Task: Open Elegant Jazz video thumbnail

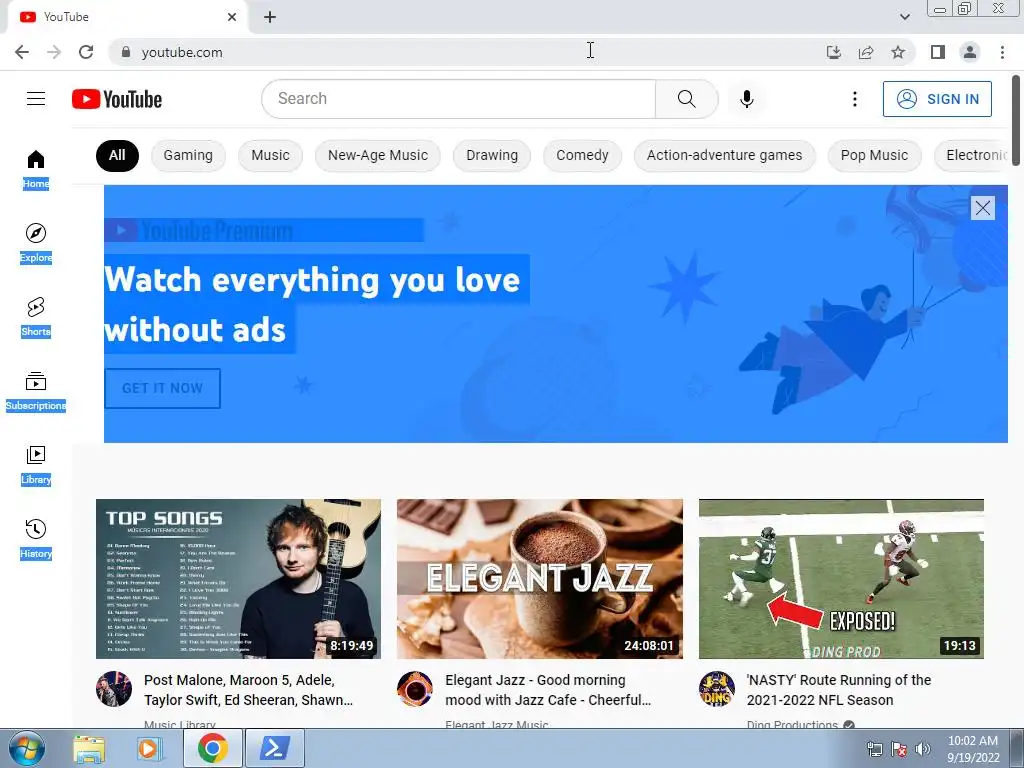Action: (539, 579)
